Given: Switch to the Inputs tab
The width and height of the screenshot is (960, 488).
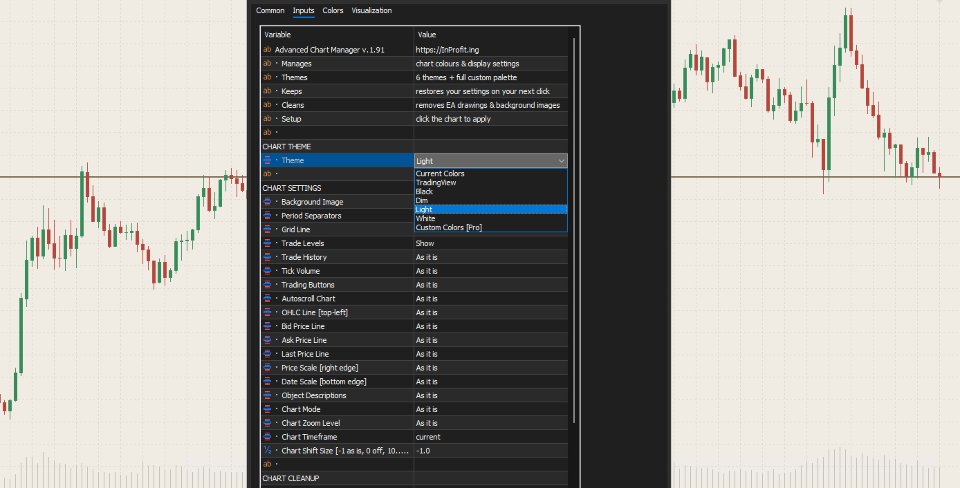Looking at the screenshot, I should pyautogui.click(x=303, y=10).
